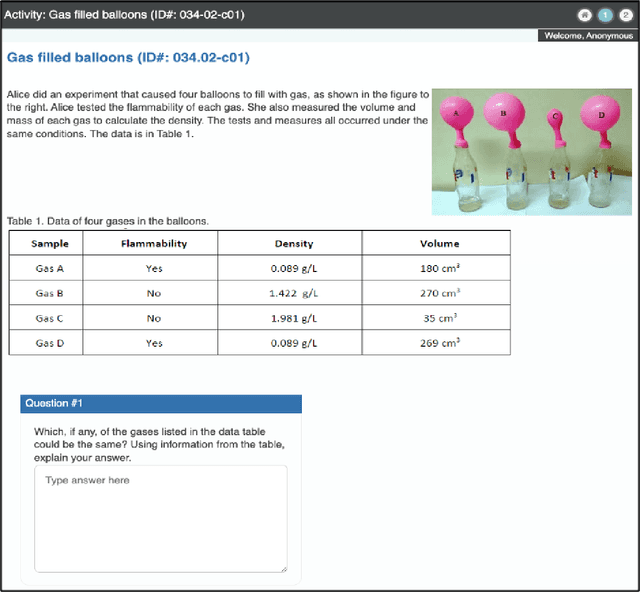Click the Table 1 caption text

(x=108, y=221)
